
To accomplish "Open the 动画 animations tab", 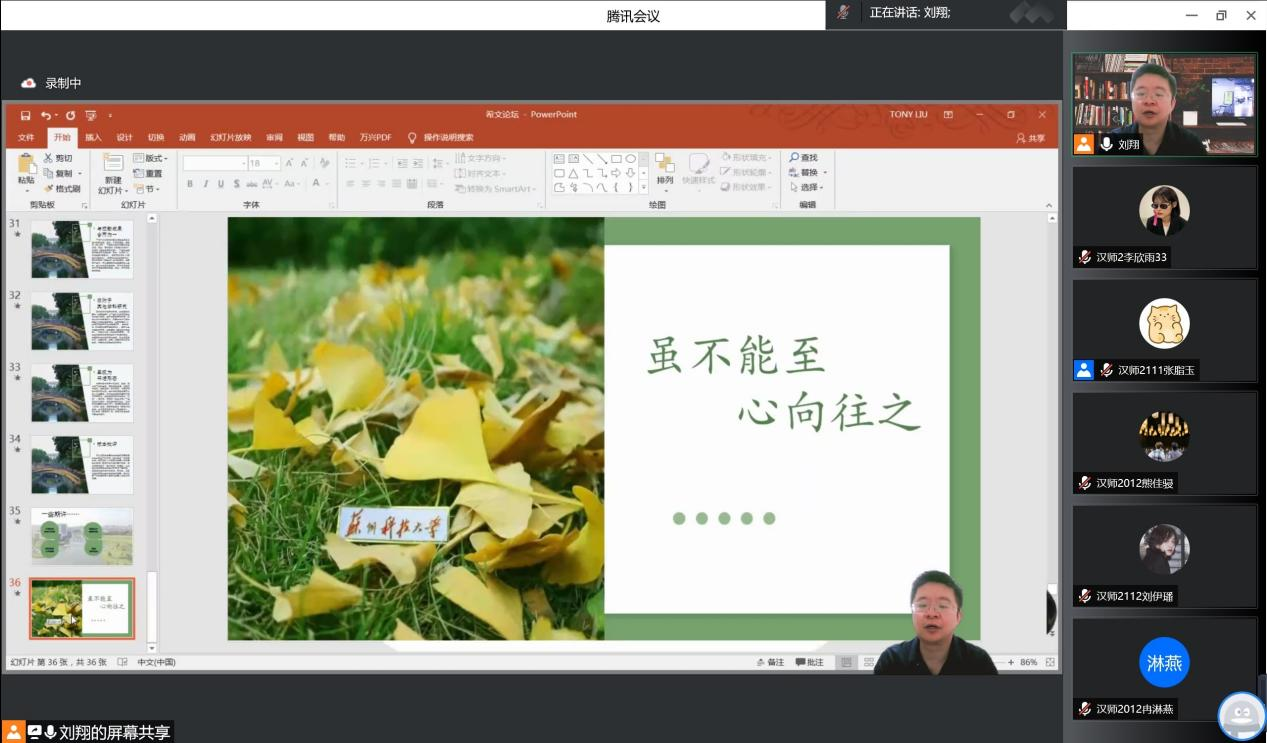I will pyautogui.click(x=187, y=138).
